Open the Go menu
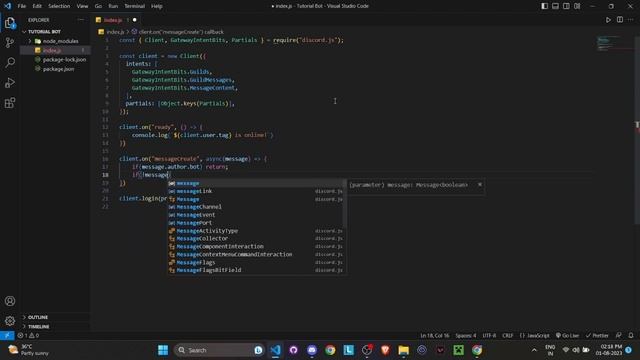 tap(98, 6)
